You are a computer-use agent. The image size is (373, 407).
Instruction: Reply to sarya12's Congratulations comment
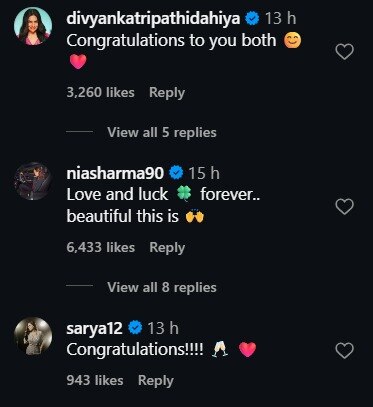(156, 381)
